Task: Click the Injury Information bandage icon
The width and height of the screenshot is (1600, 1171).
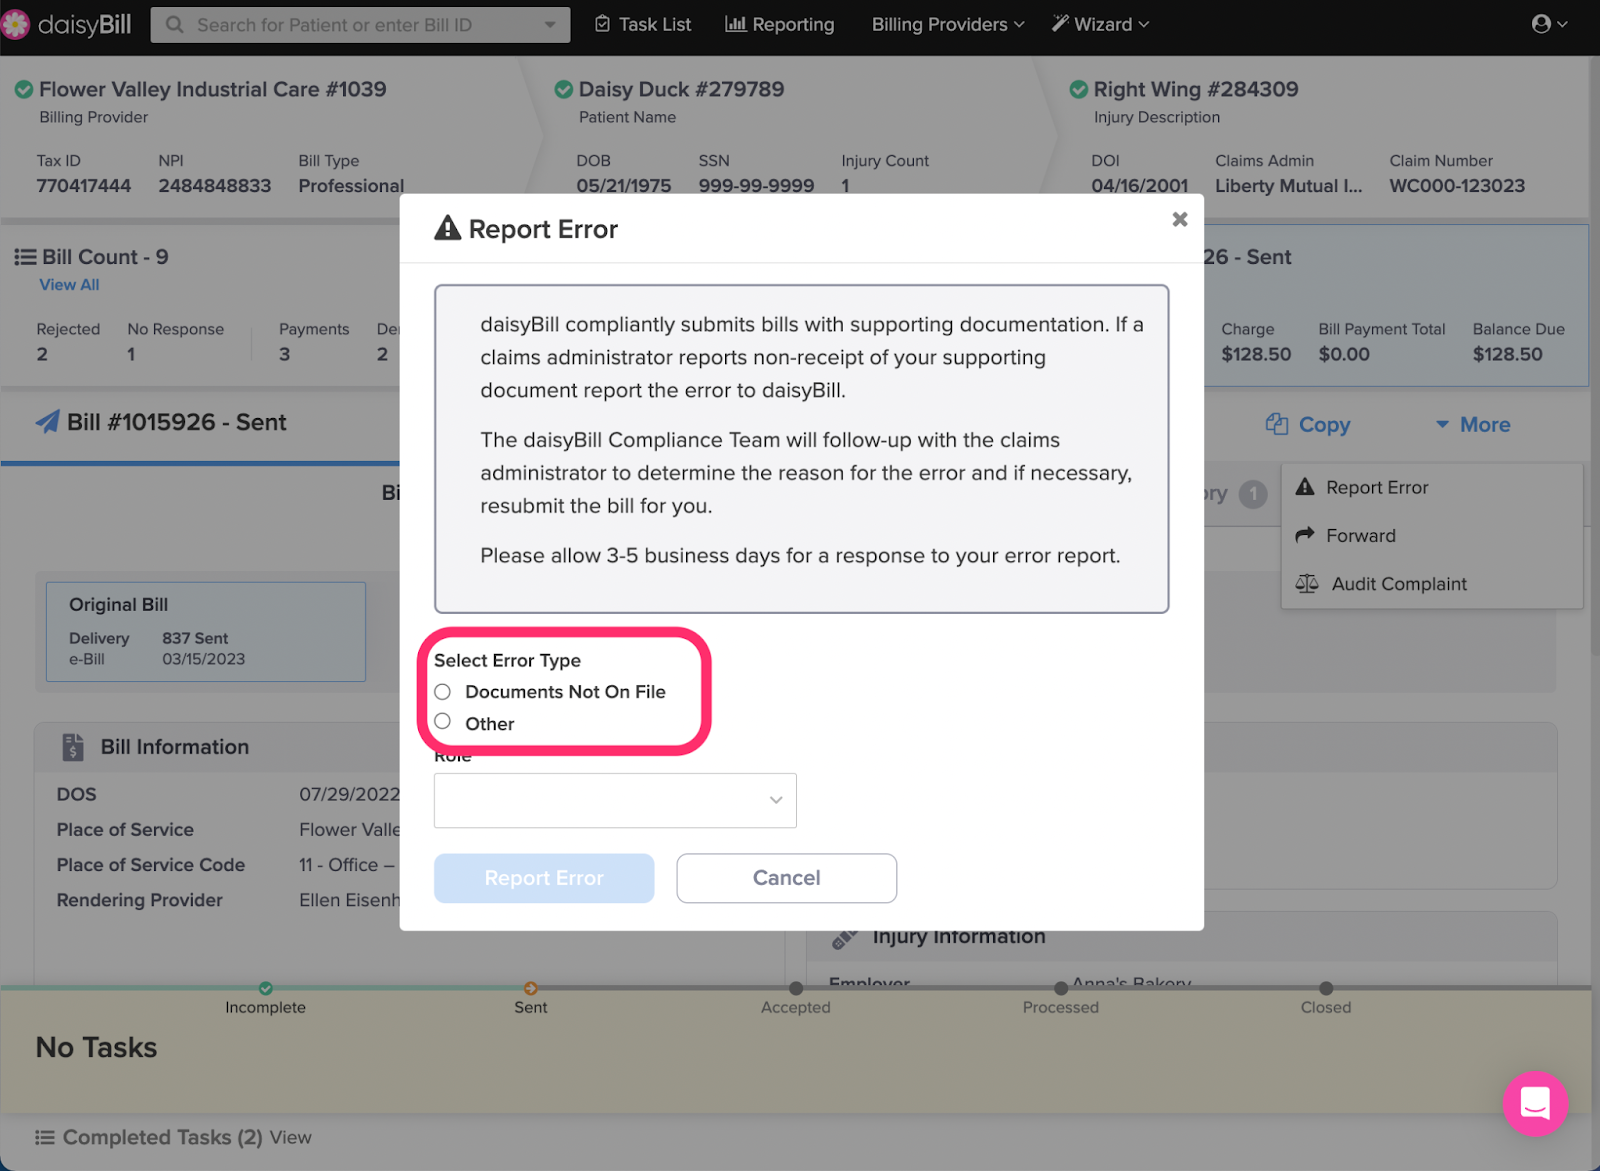Action: 845,938
